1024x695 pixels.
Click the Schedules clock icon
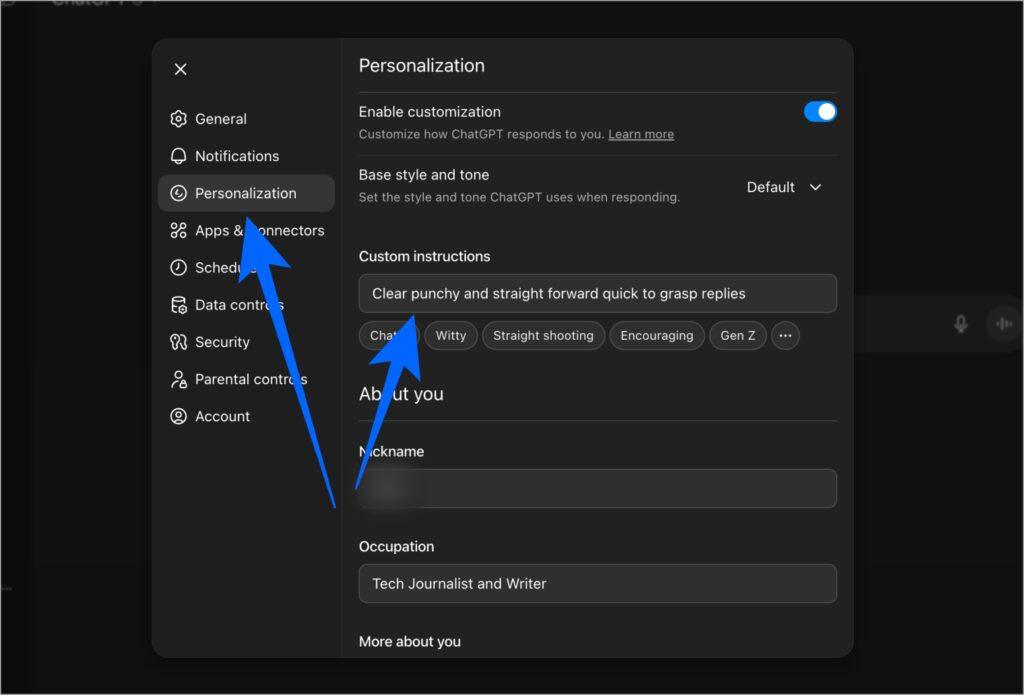pos(178,267)
